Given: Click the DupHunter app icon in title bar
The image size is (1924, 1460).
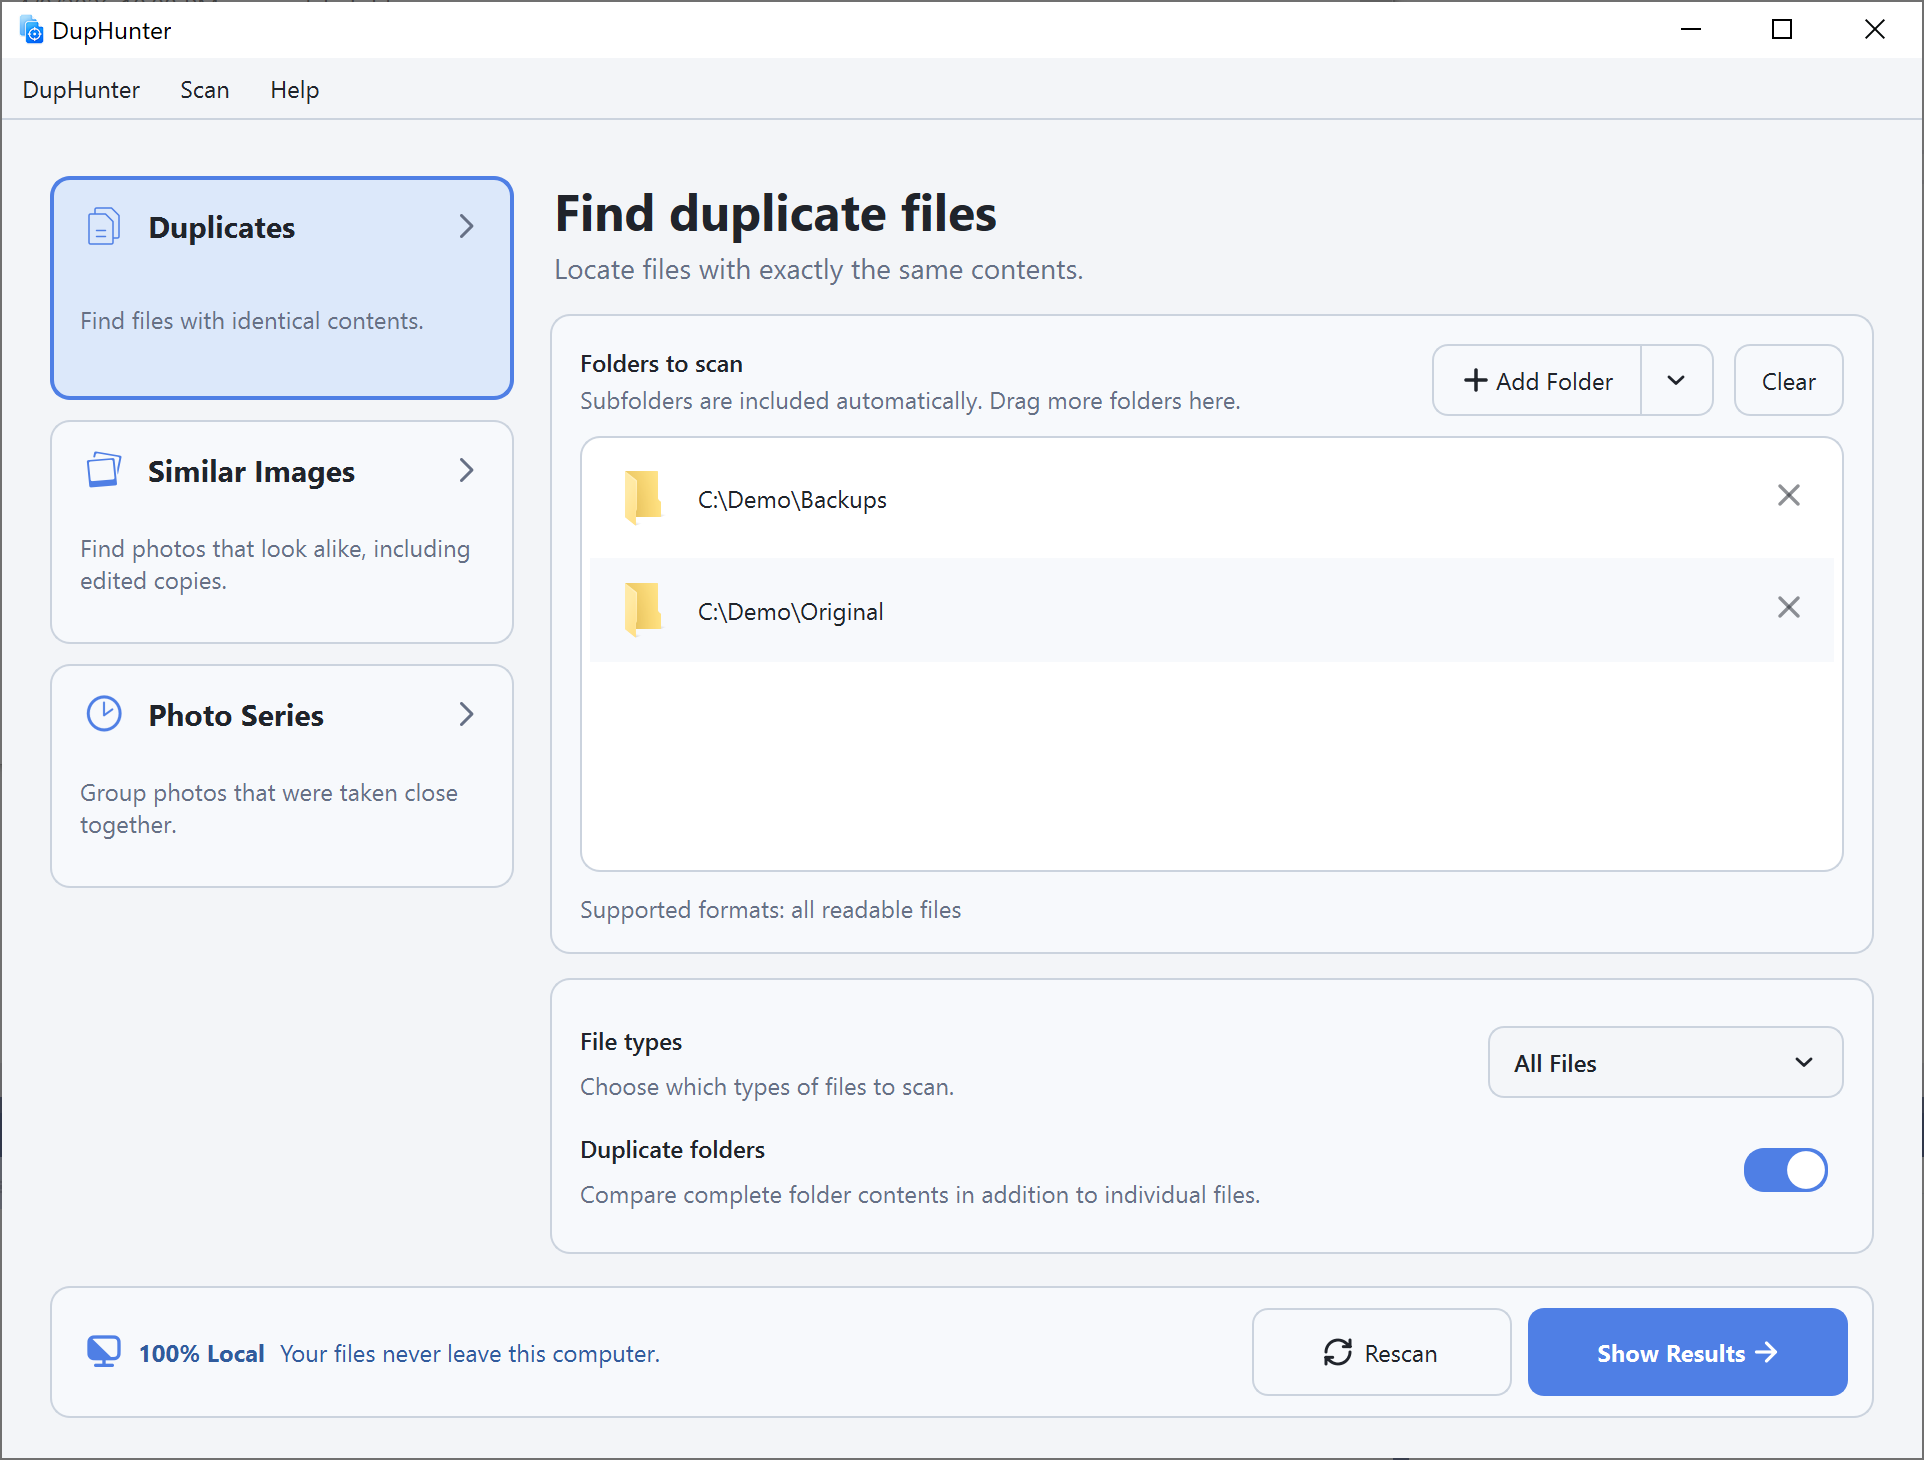Looking at the screenshot, I should point(32,30).
